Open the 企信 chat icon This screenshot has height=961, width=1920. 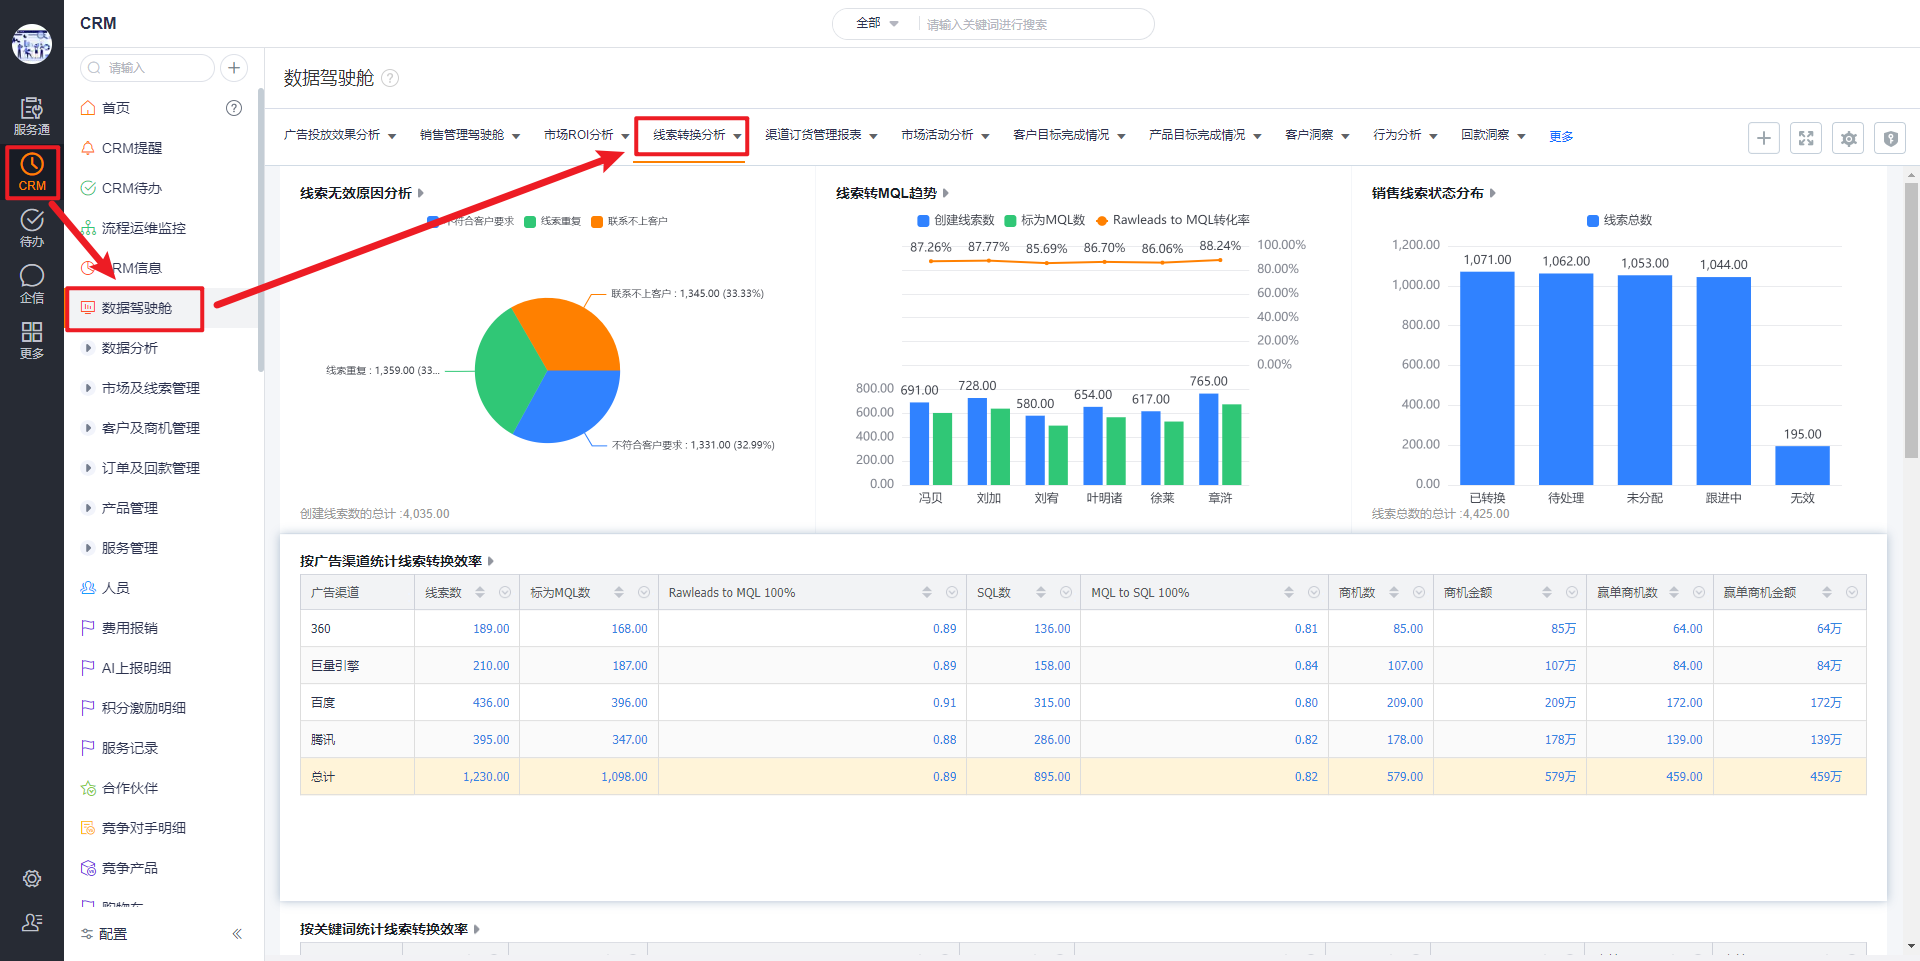(32, 284)
